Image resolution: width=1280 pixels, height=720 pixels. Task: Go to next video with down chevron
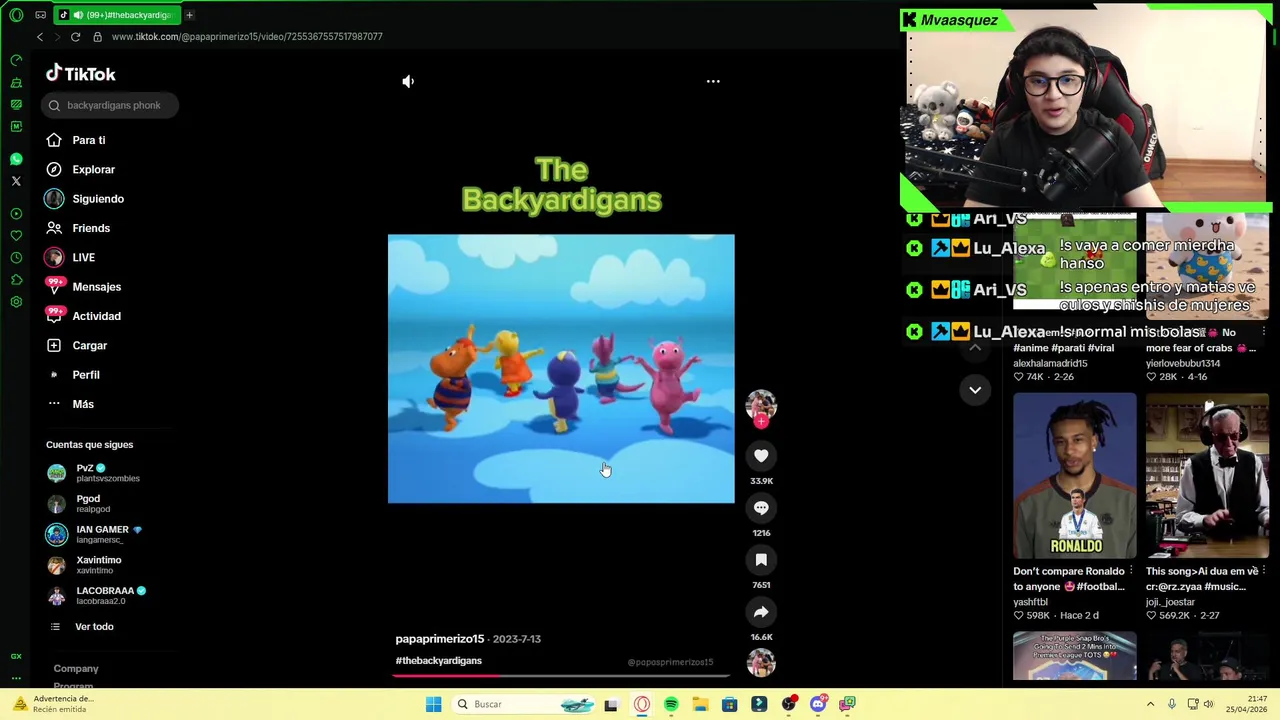tap(975, 390)
